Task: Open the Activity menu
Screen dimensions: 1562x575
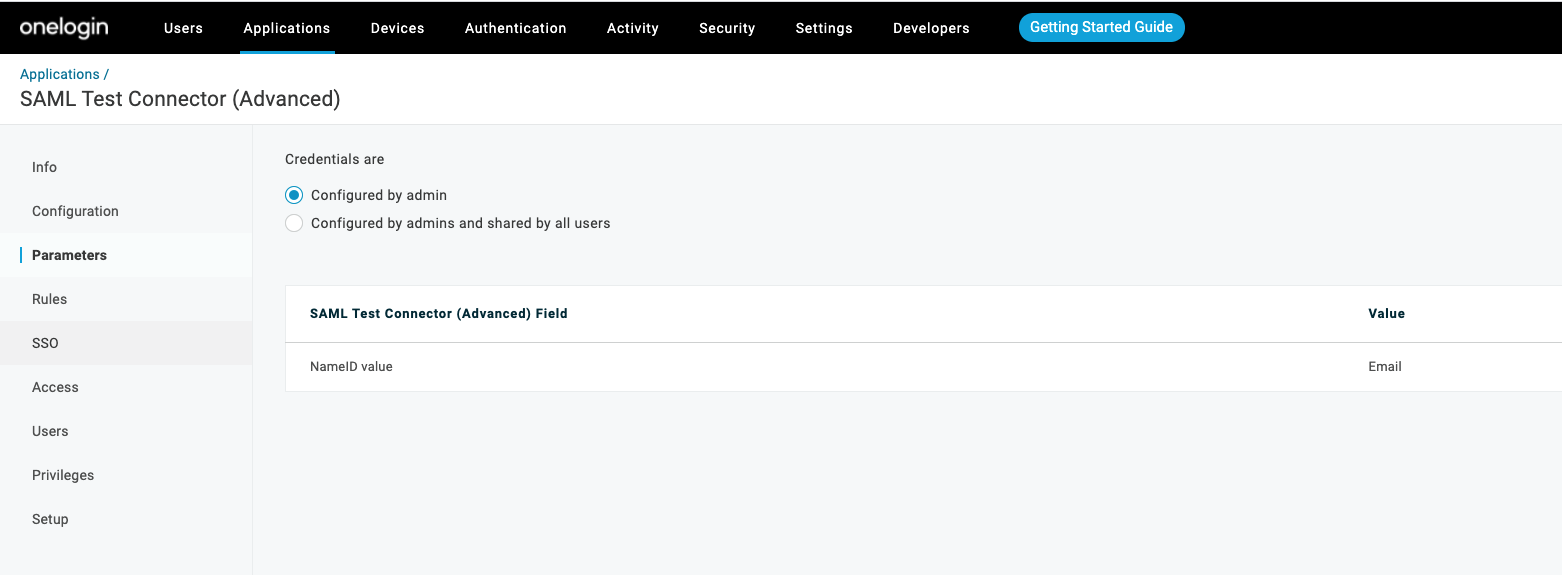Action: click(633, 28)
